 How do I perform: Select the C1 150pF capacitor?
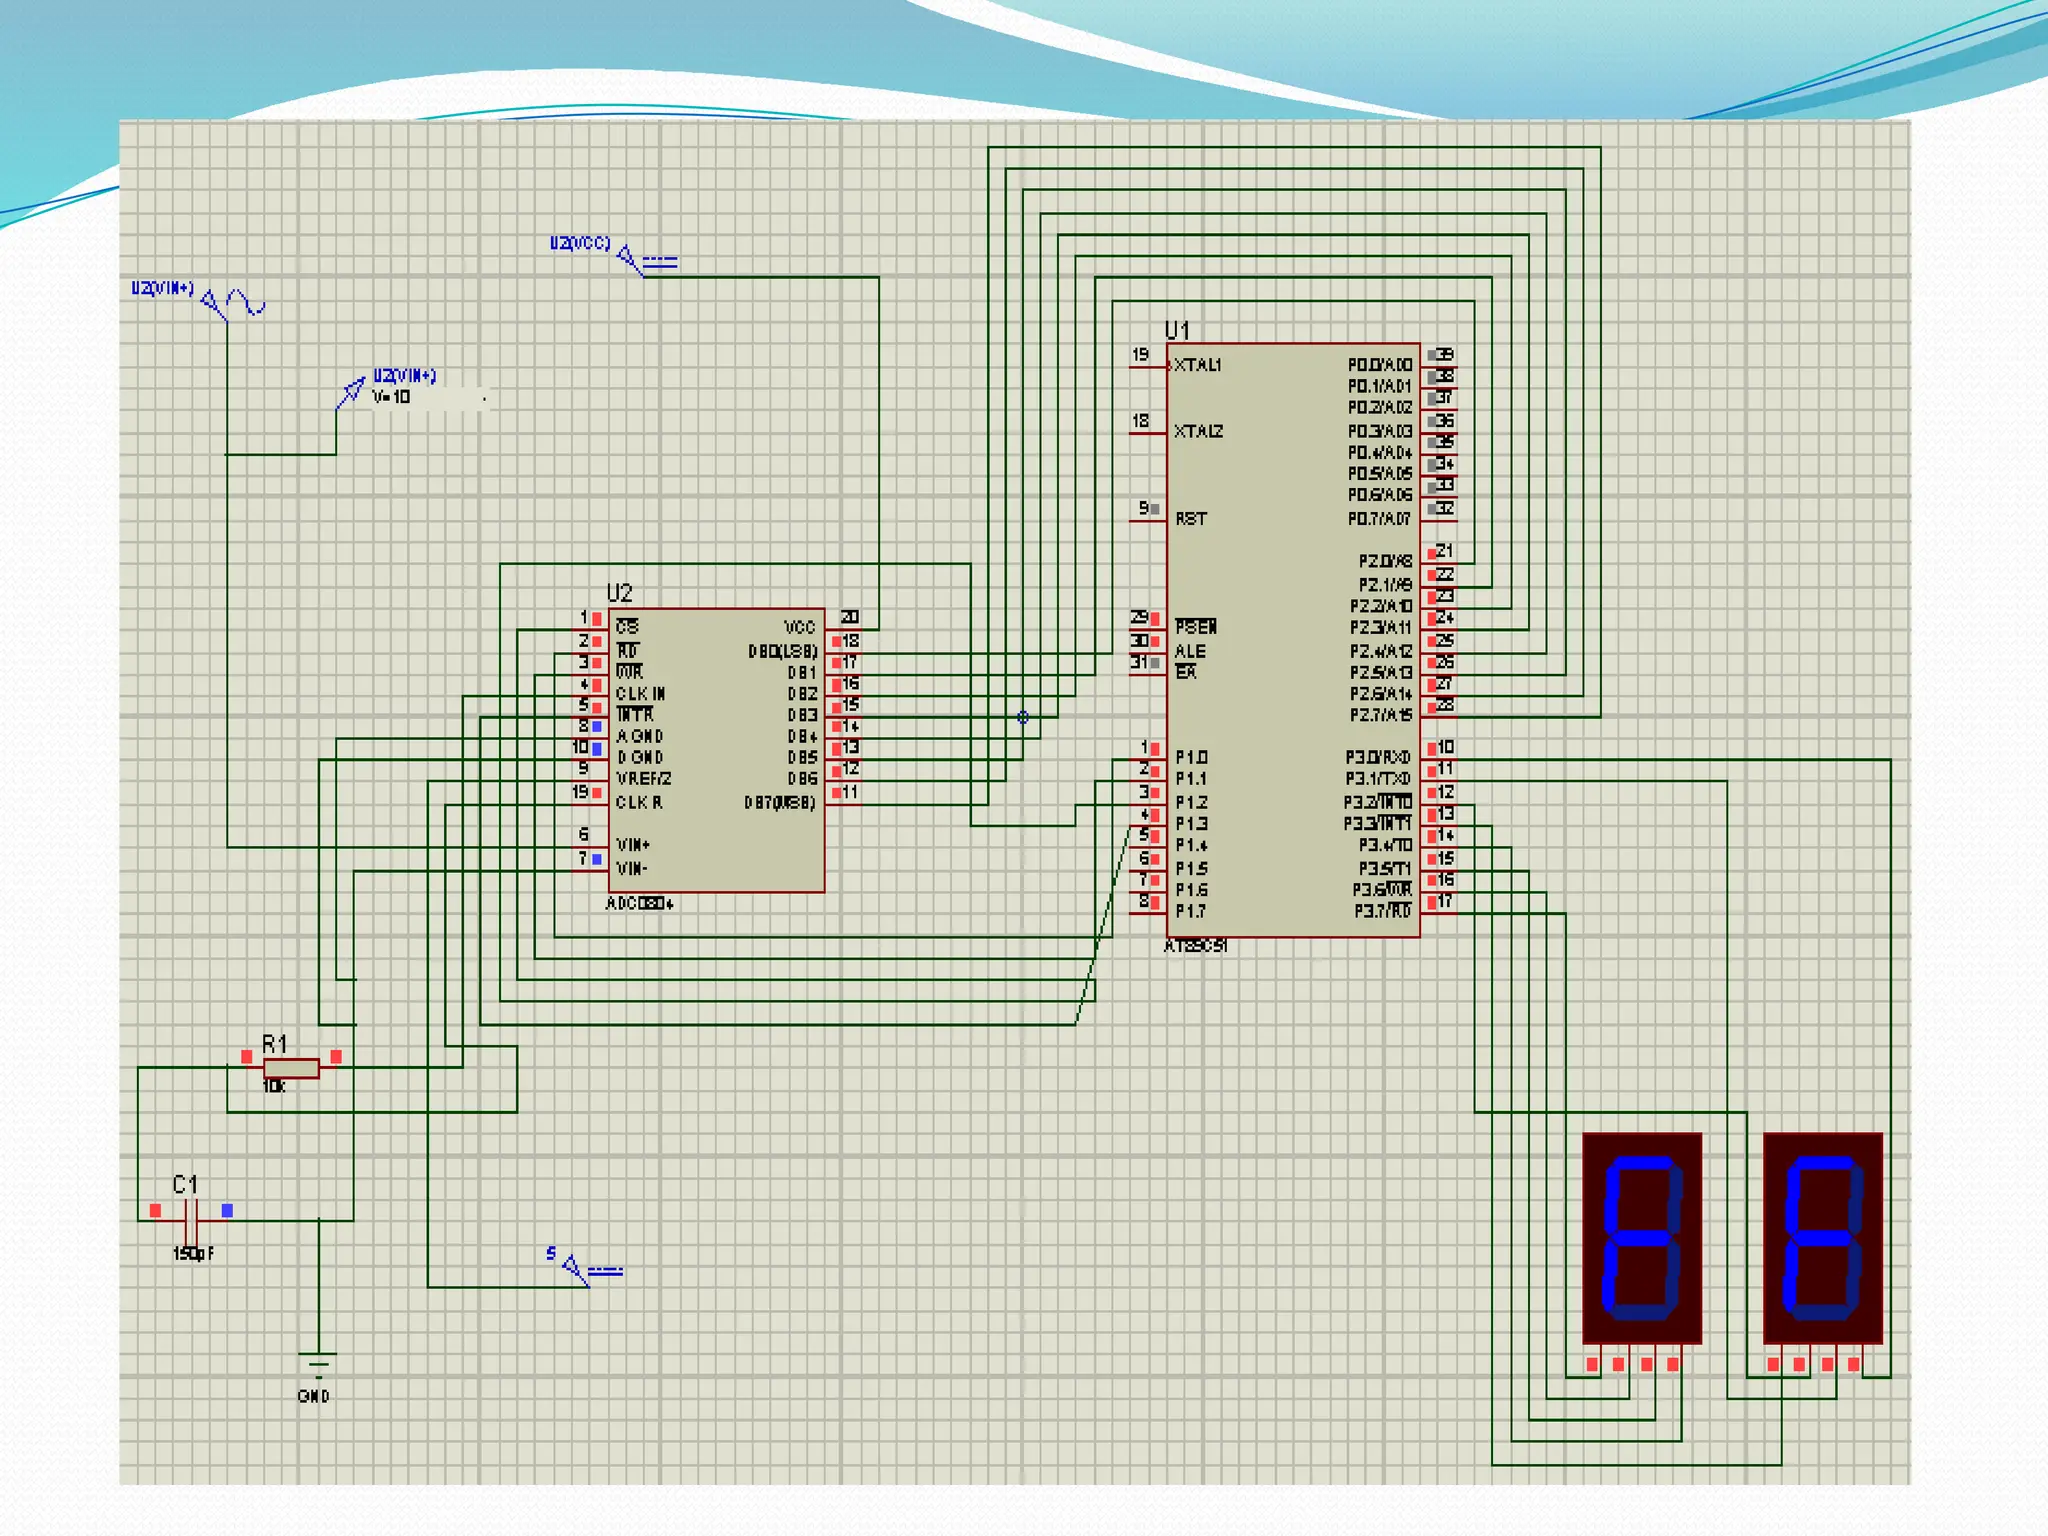click(x=192, y=1219)
